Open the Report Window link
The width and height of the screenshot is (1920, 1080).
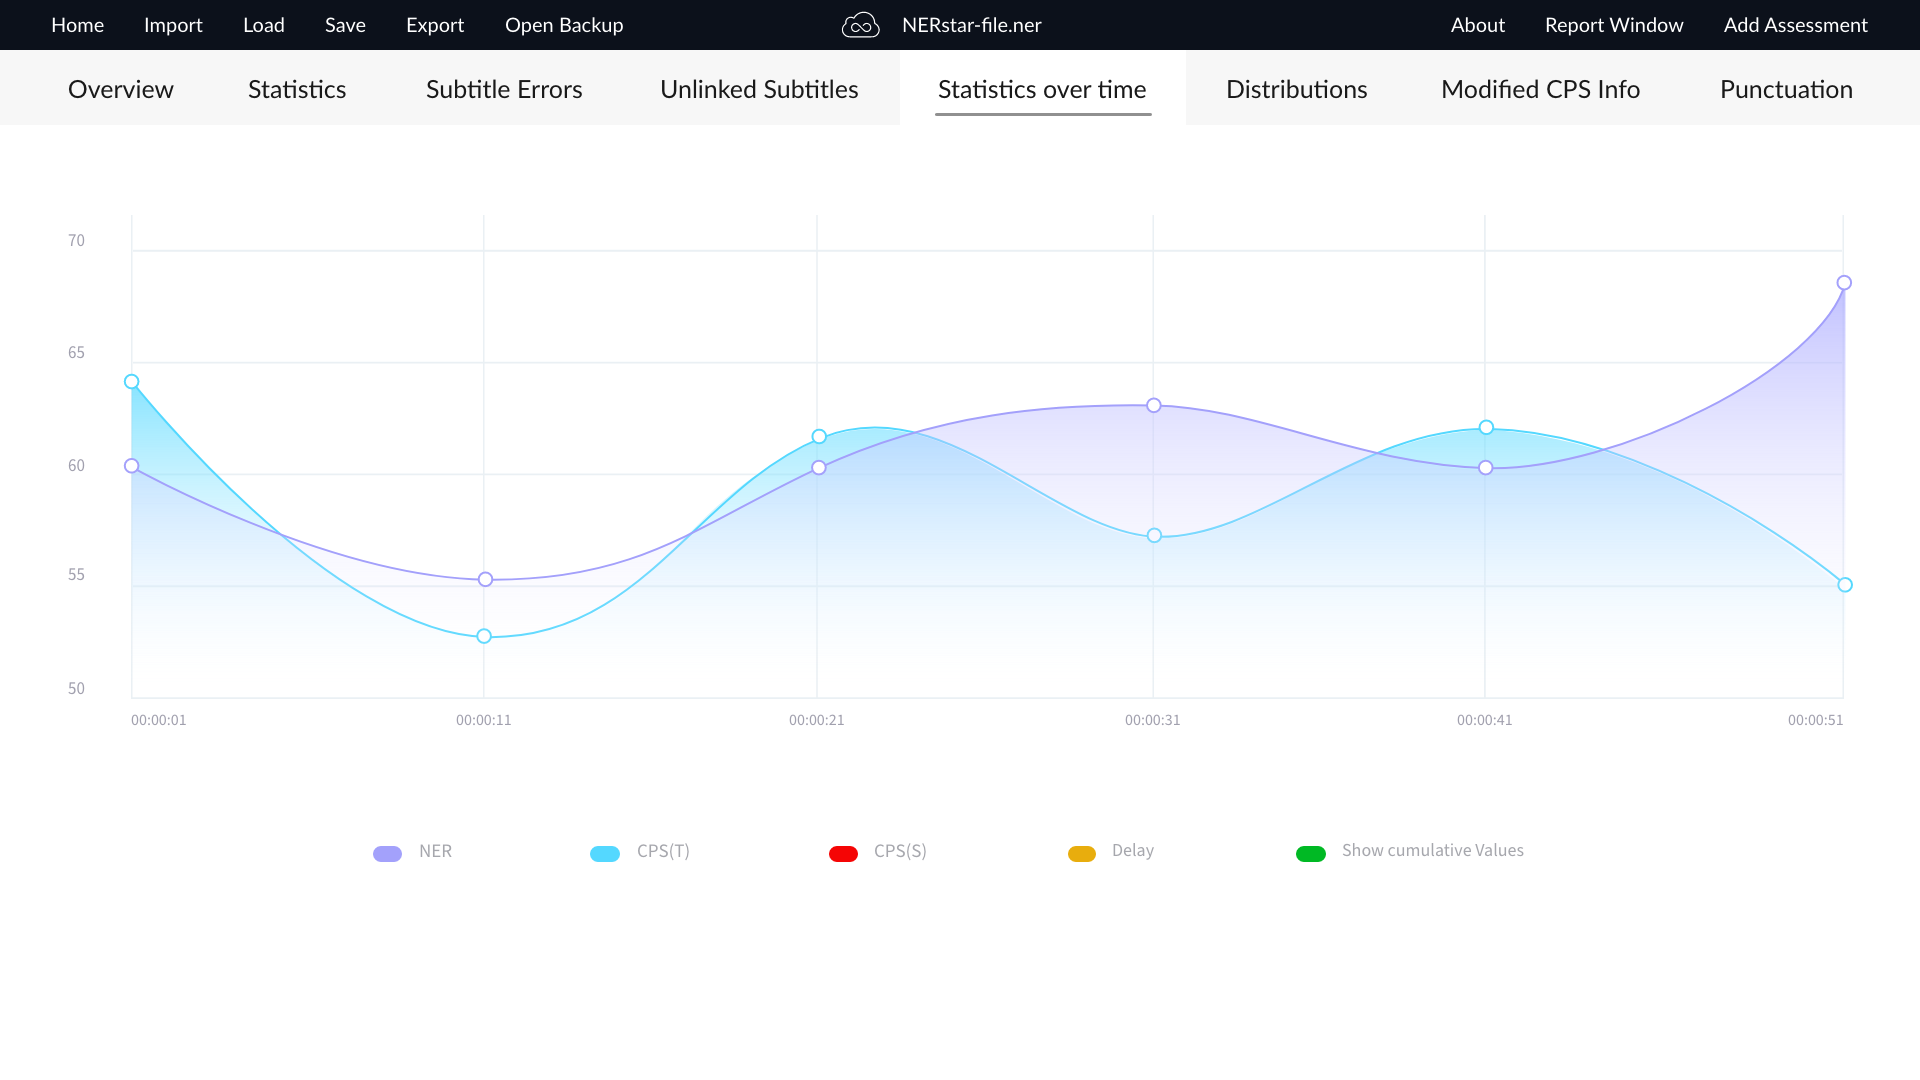click(1613, 25)
